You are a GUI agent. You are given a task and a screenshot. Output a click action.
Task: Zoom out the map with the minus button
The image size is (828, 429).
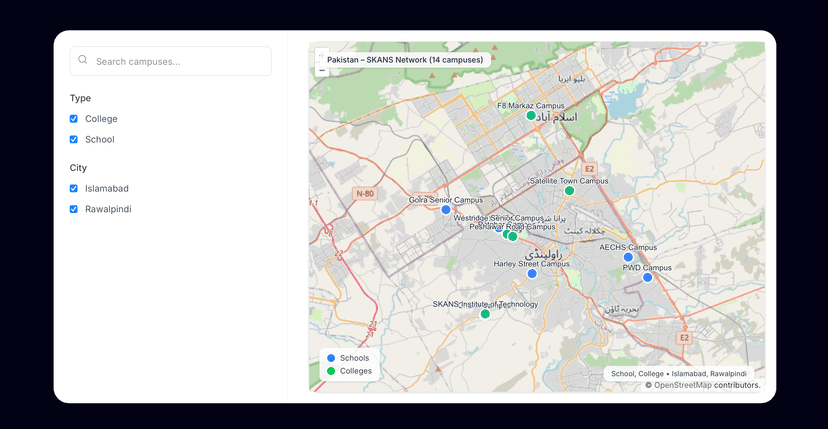(322, 70)
